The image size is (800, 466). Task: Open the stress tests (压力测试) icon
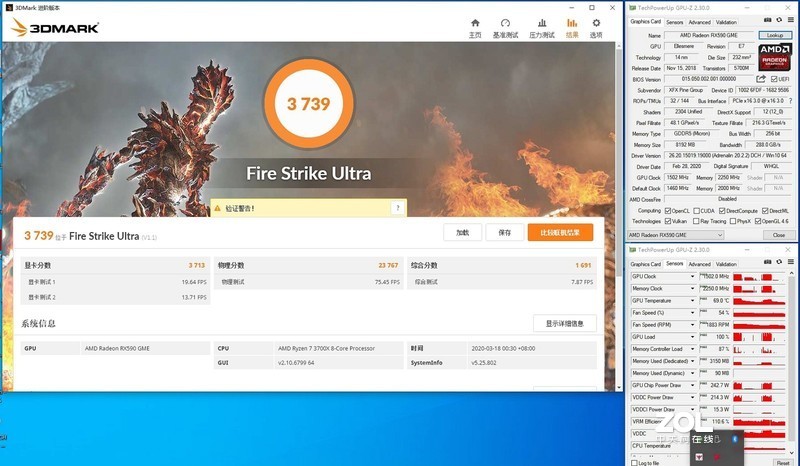(x=542, y=23)
